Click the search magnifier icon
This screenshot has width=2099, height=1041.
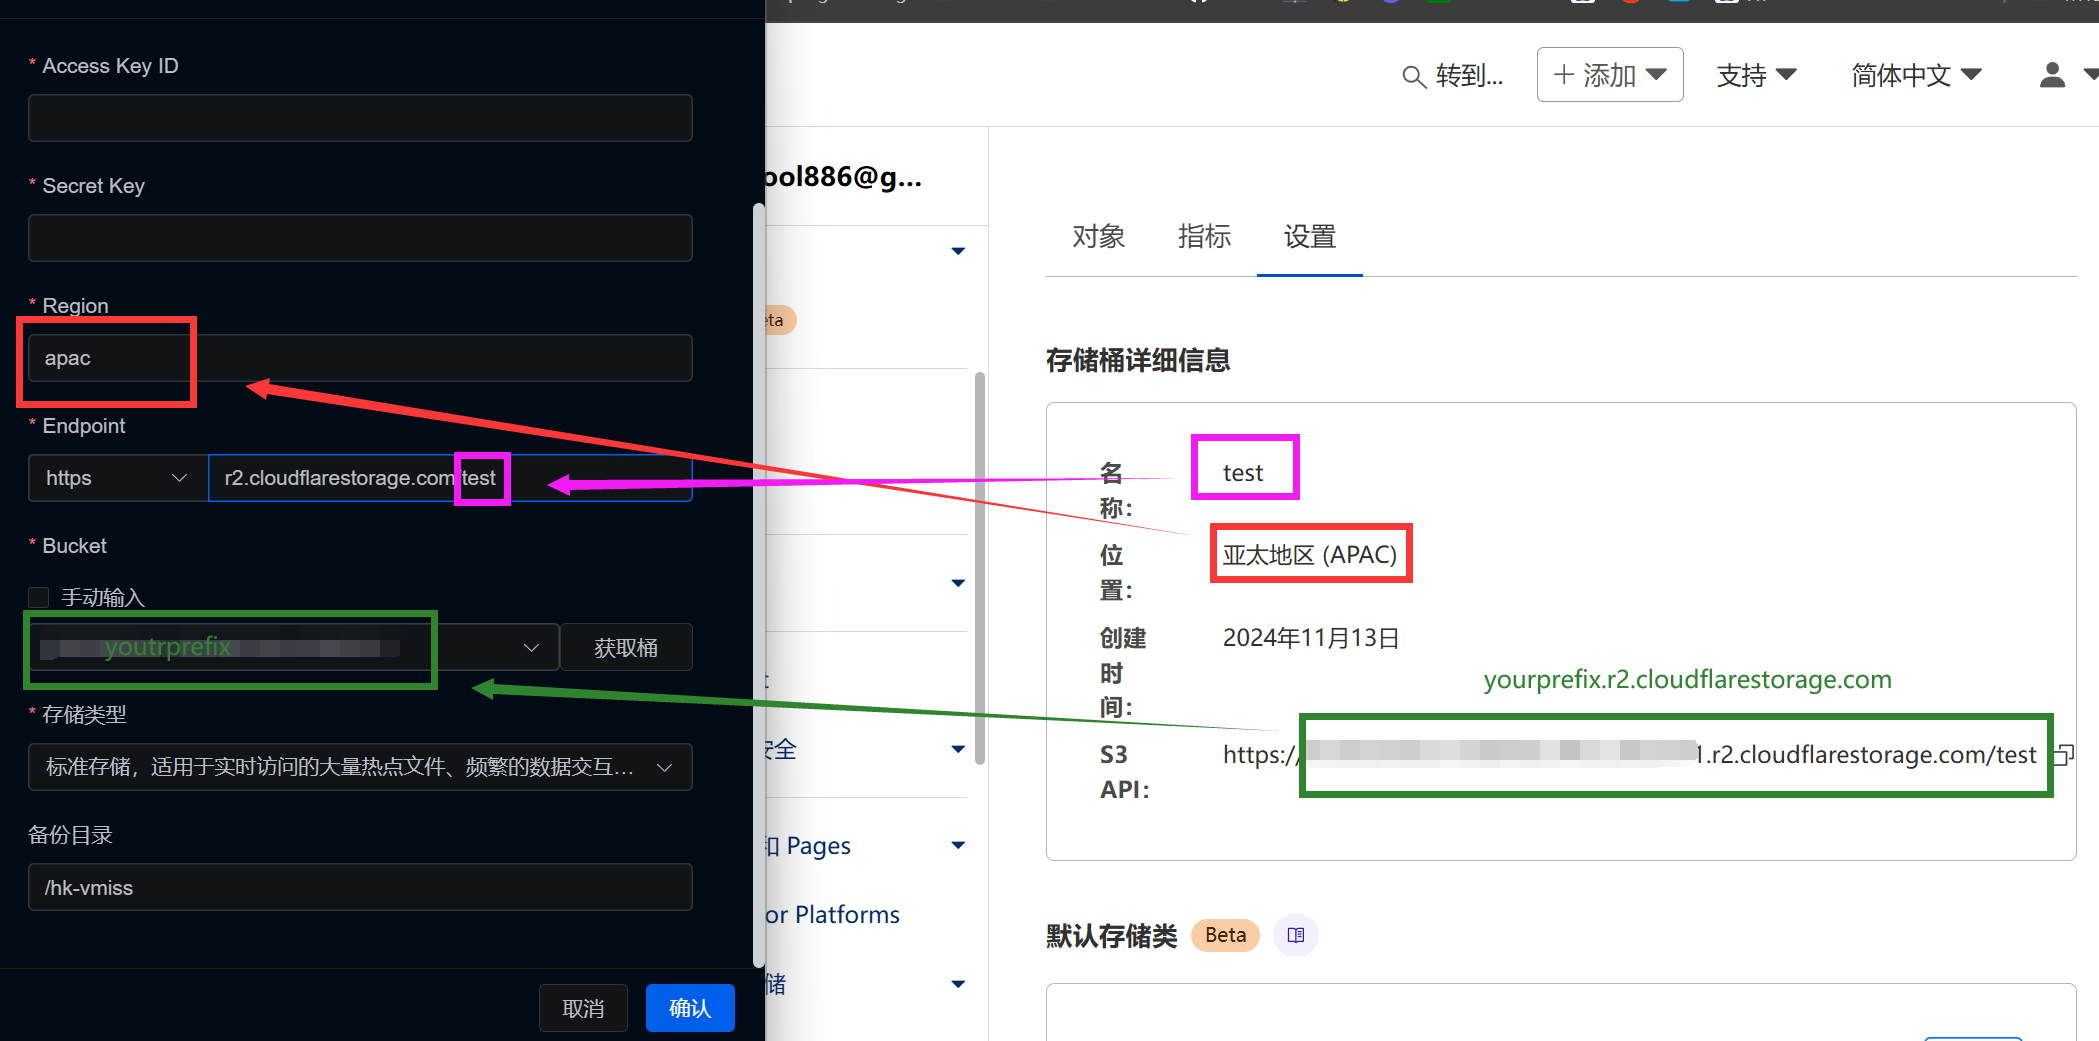[1413, 76]
